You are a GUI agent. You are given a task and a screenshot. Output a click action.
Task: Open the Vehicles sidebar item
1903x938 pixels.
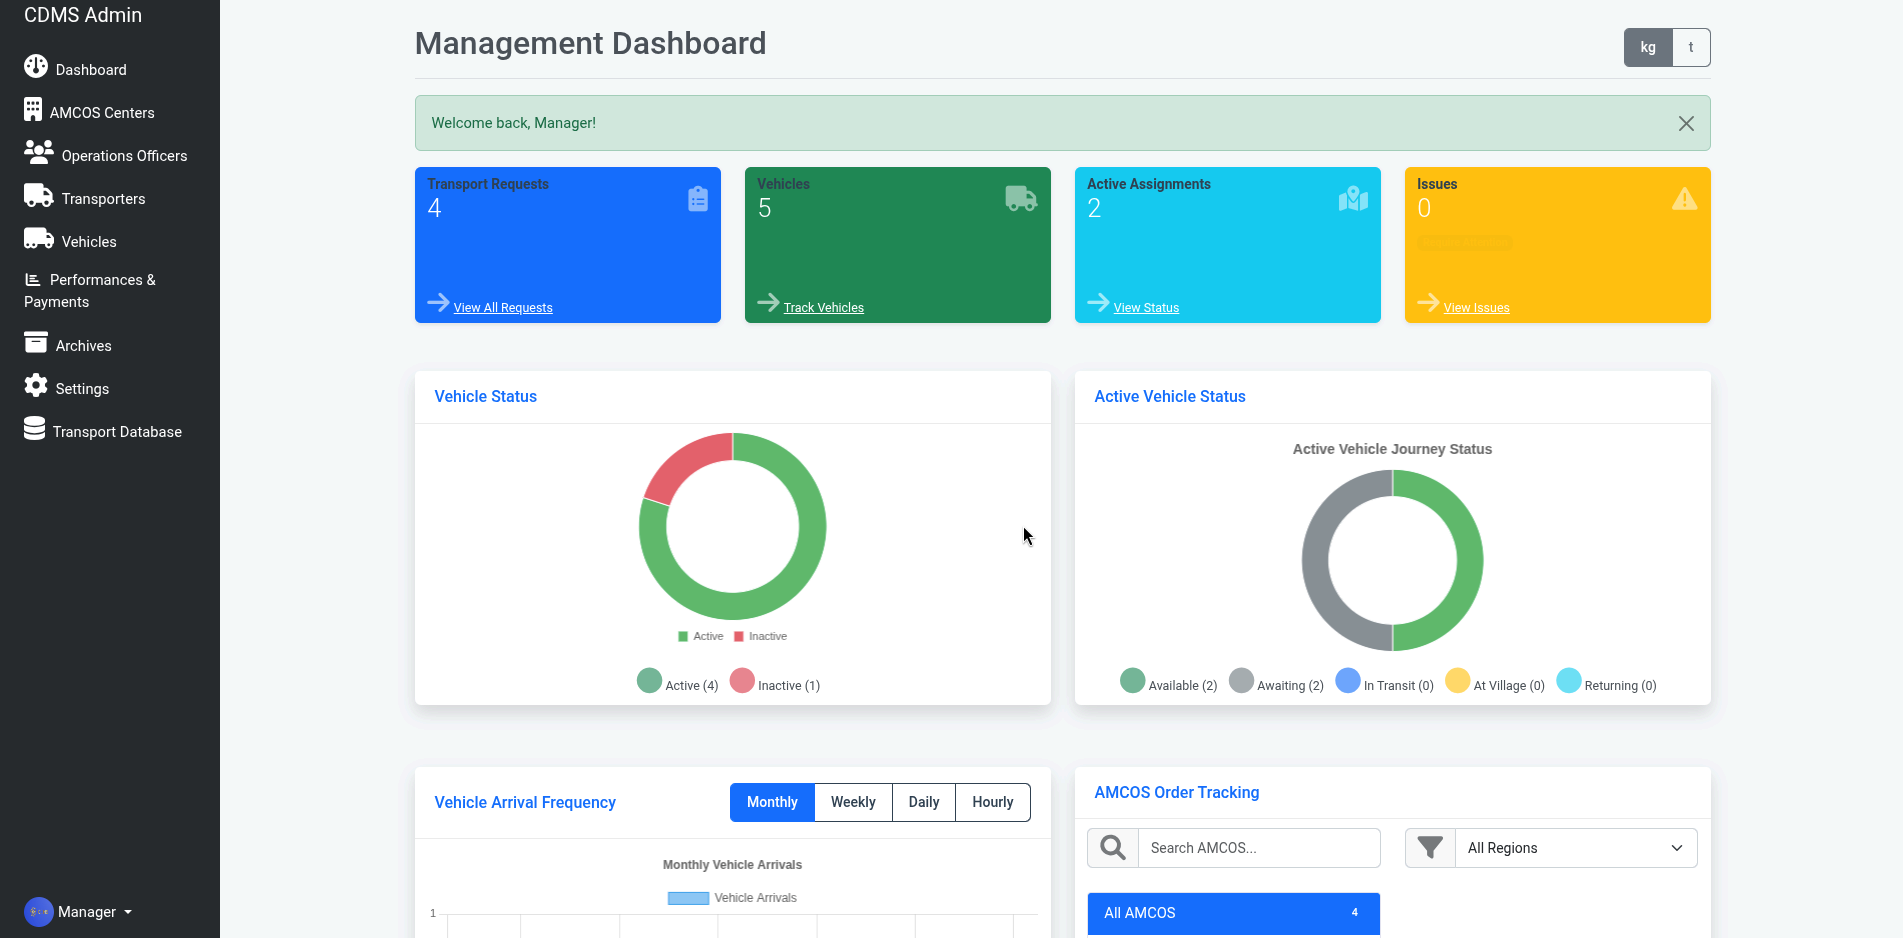(70, 240)
